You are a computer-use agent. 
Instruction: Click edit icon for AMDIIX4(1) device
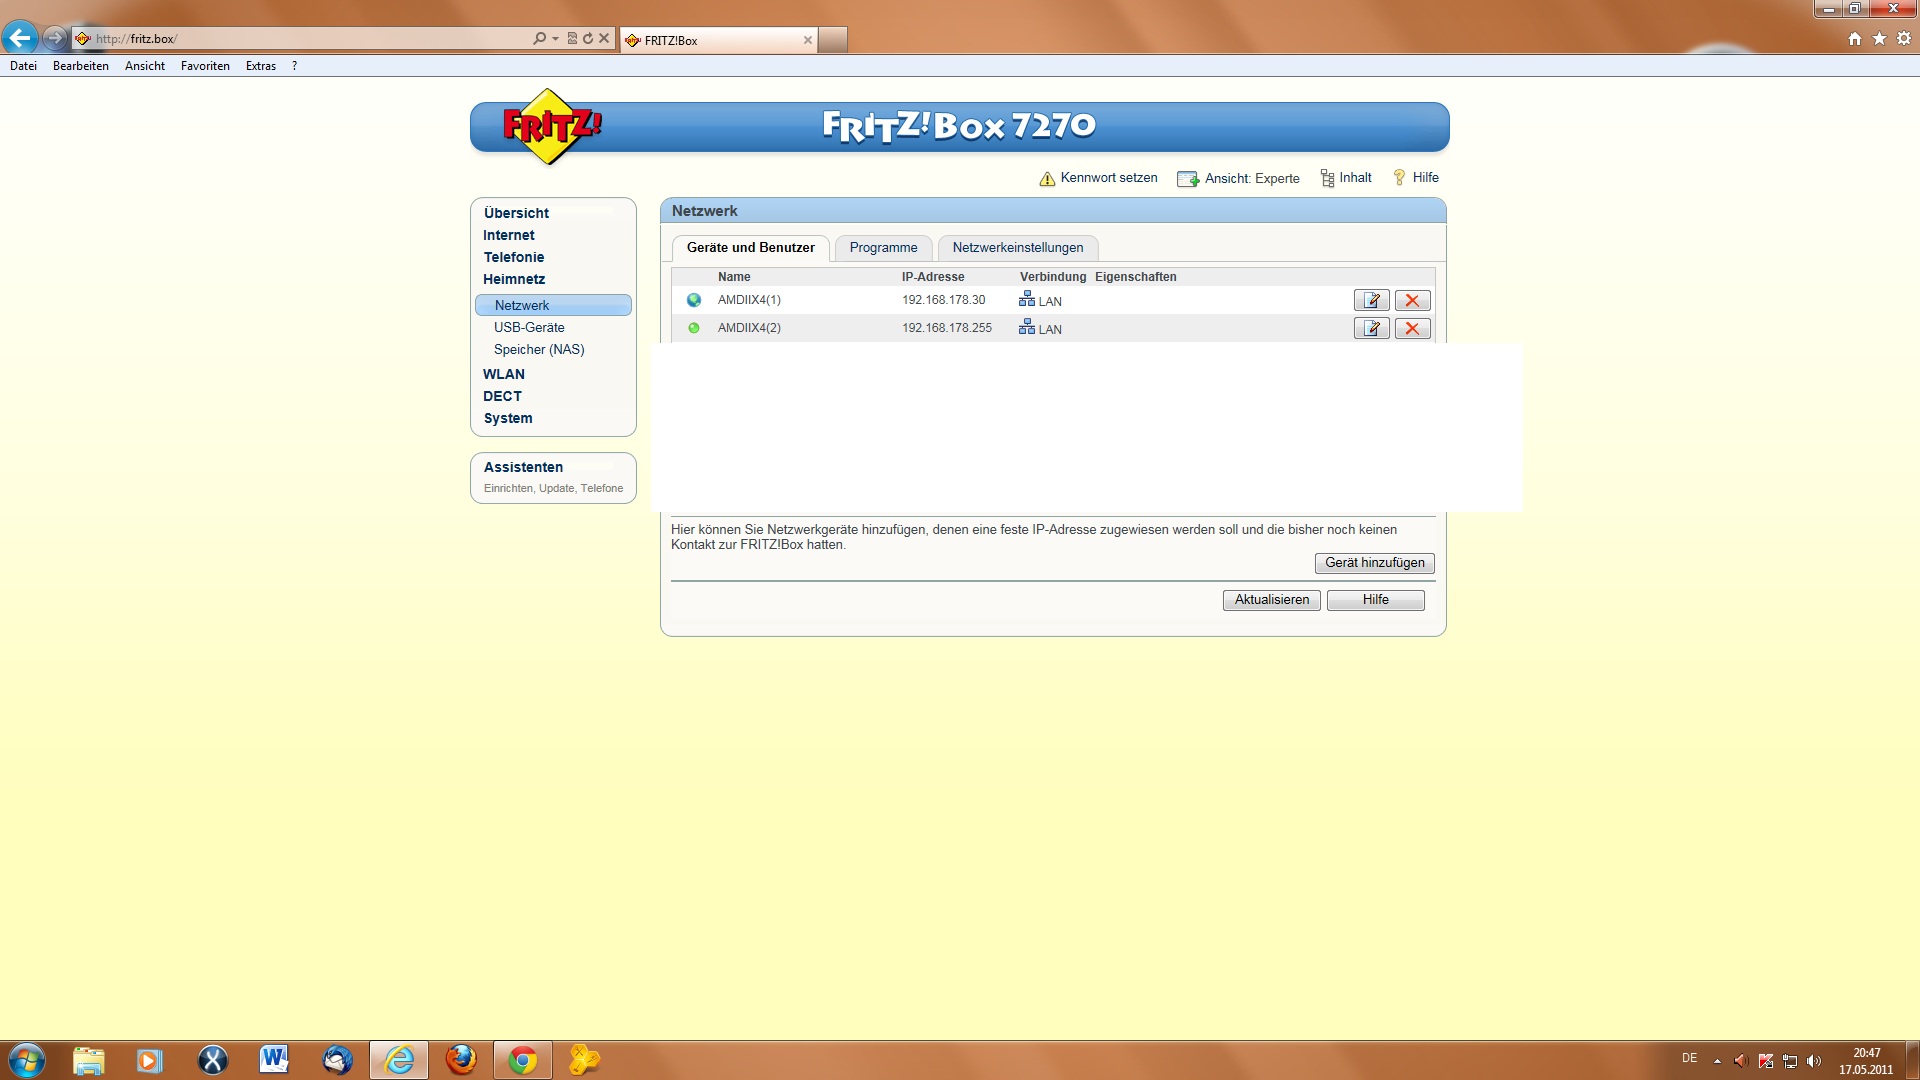tap(1371, 300)
